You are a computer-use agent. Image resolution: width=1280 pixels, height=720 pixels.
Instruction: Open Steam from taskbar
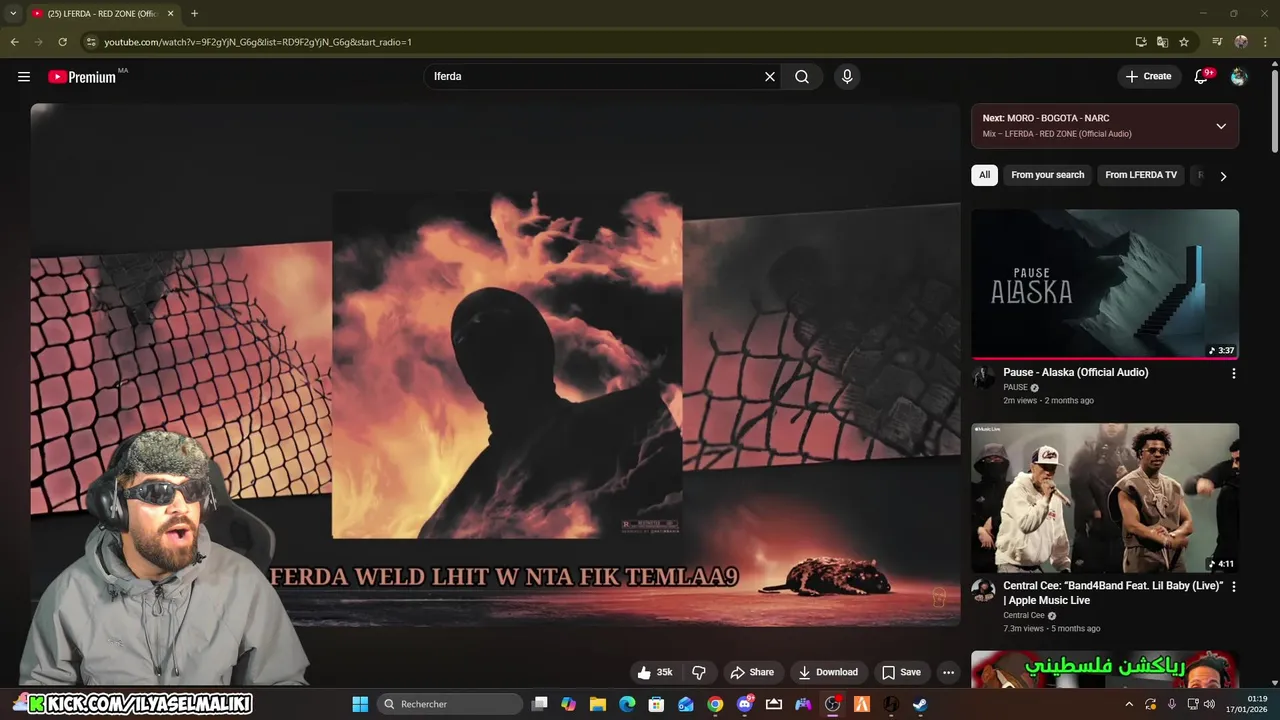[920, 704]
